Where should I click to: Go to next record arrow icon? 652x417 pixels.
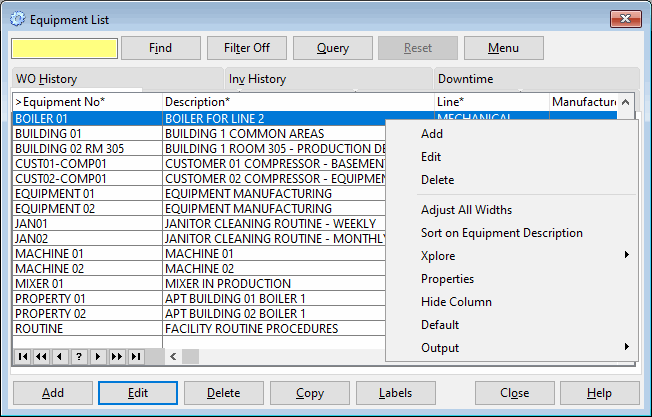pyautogui.click(x=97, y=356)
